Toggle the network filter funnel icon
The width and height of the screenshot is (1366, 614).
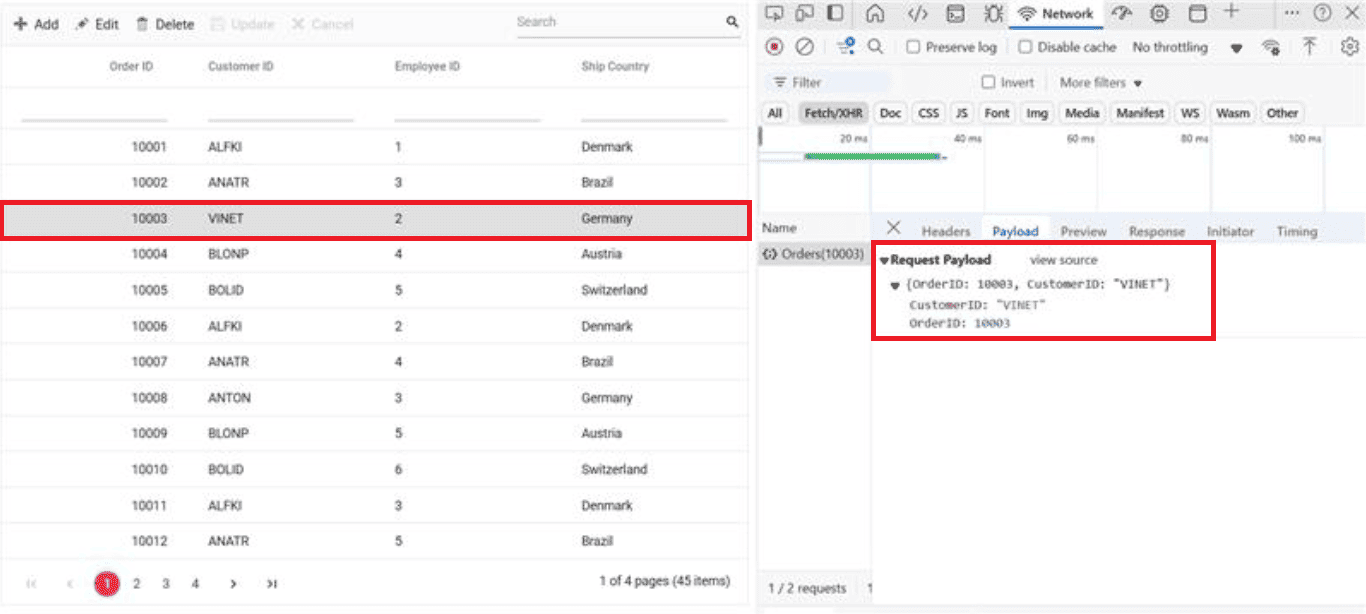847,47
